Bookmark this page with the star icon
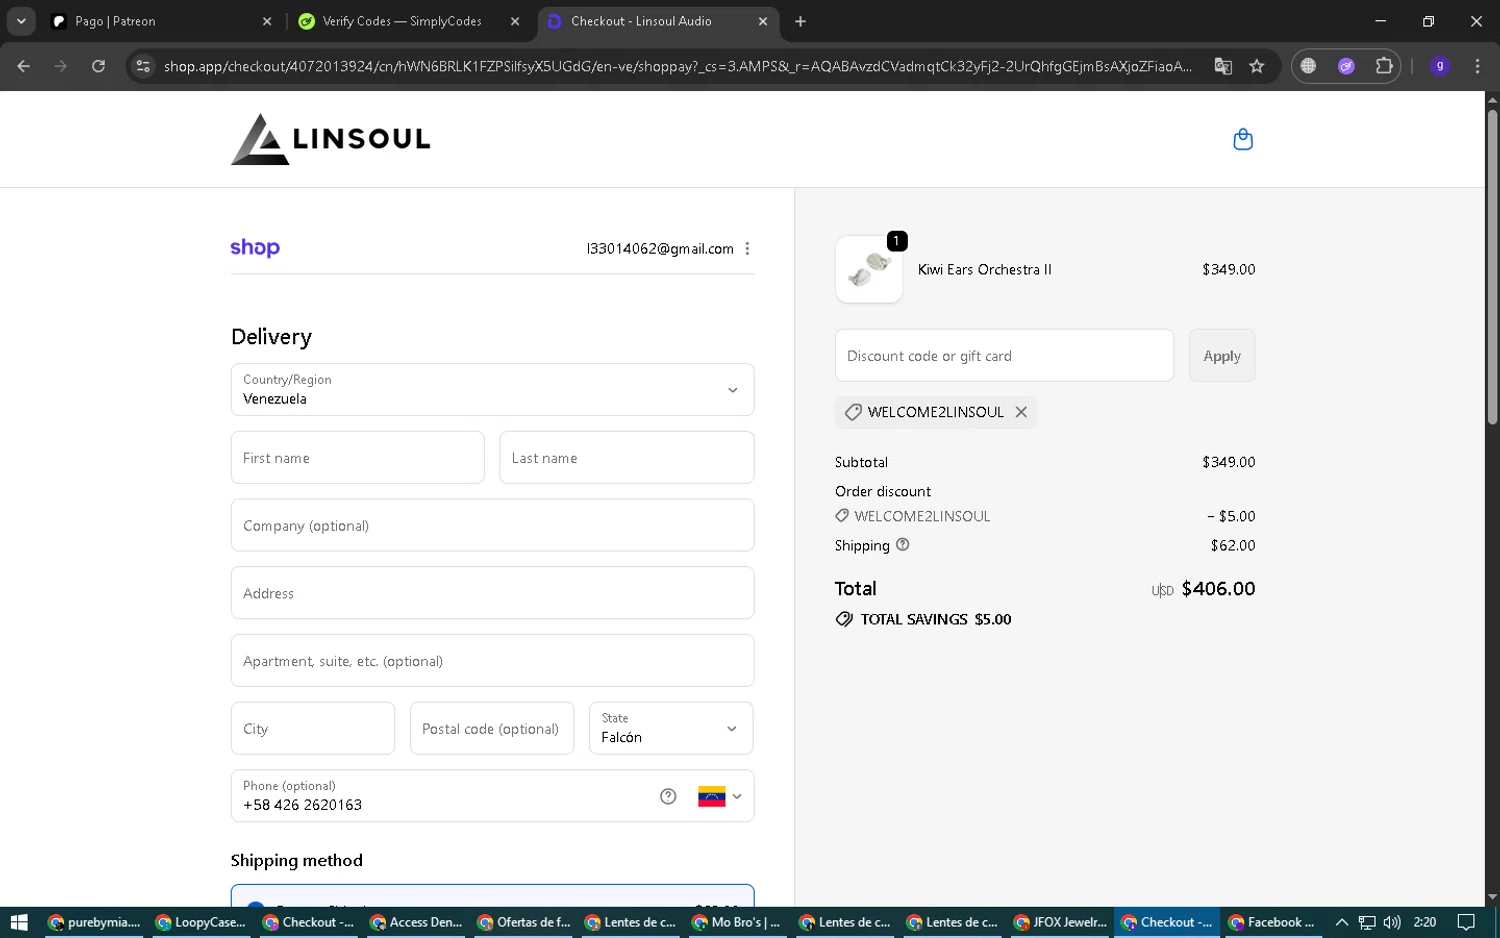This screenshot has height=938, width=1500. tap(1257, 66)
